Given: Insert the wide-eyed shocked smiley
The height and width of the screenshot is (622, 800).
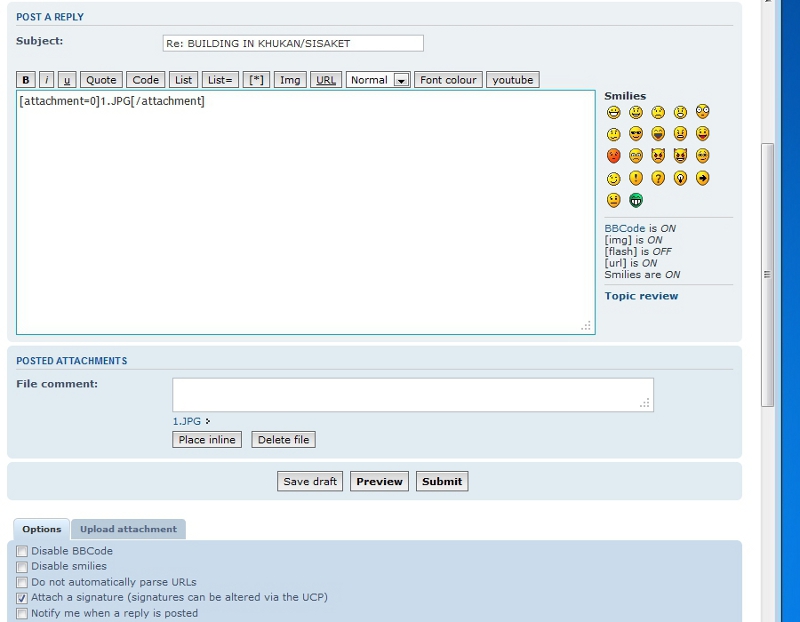Looking at the screenshot, I should tap(703, 112).
